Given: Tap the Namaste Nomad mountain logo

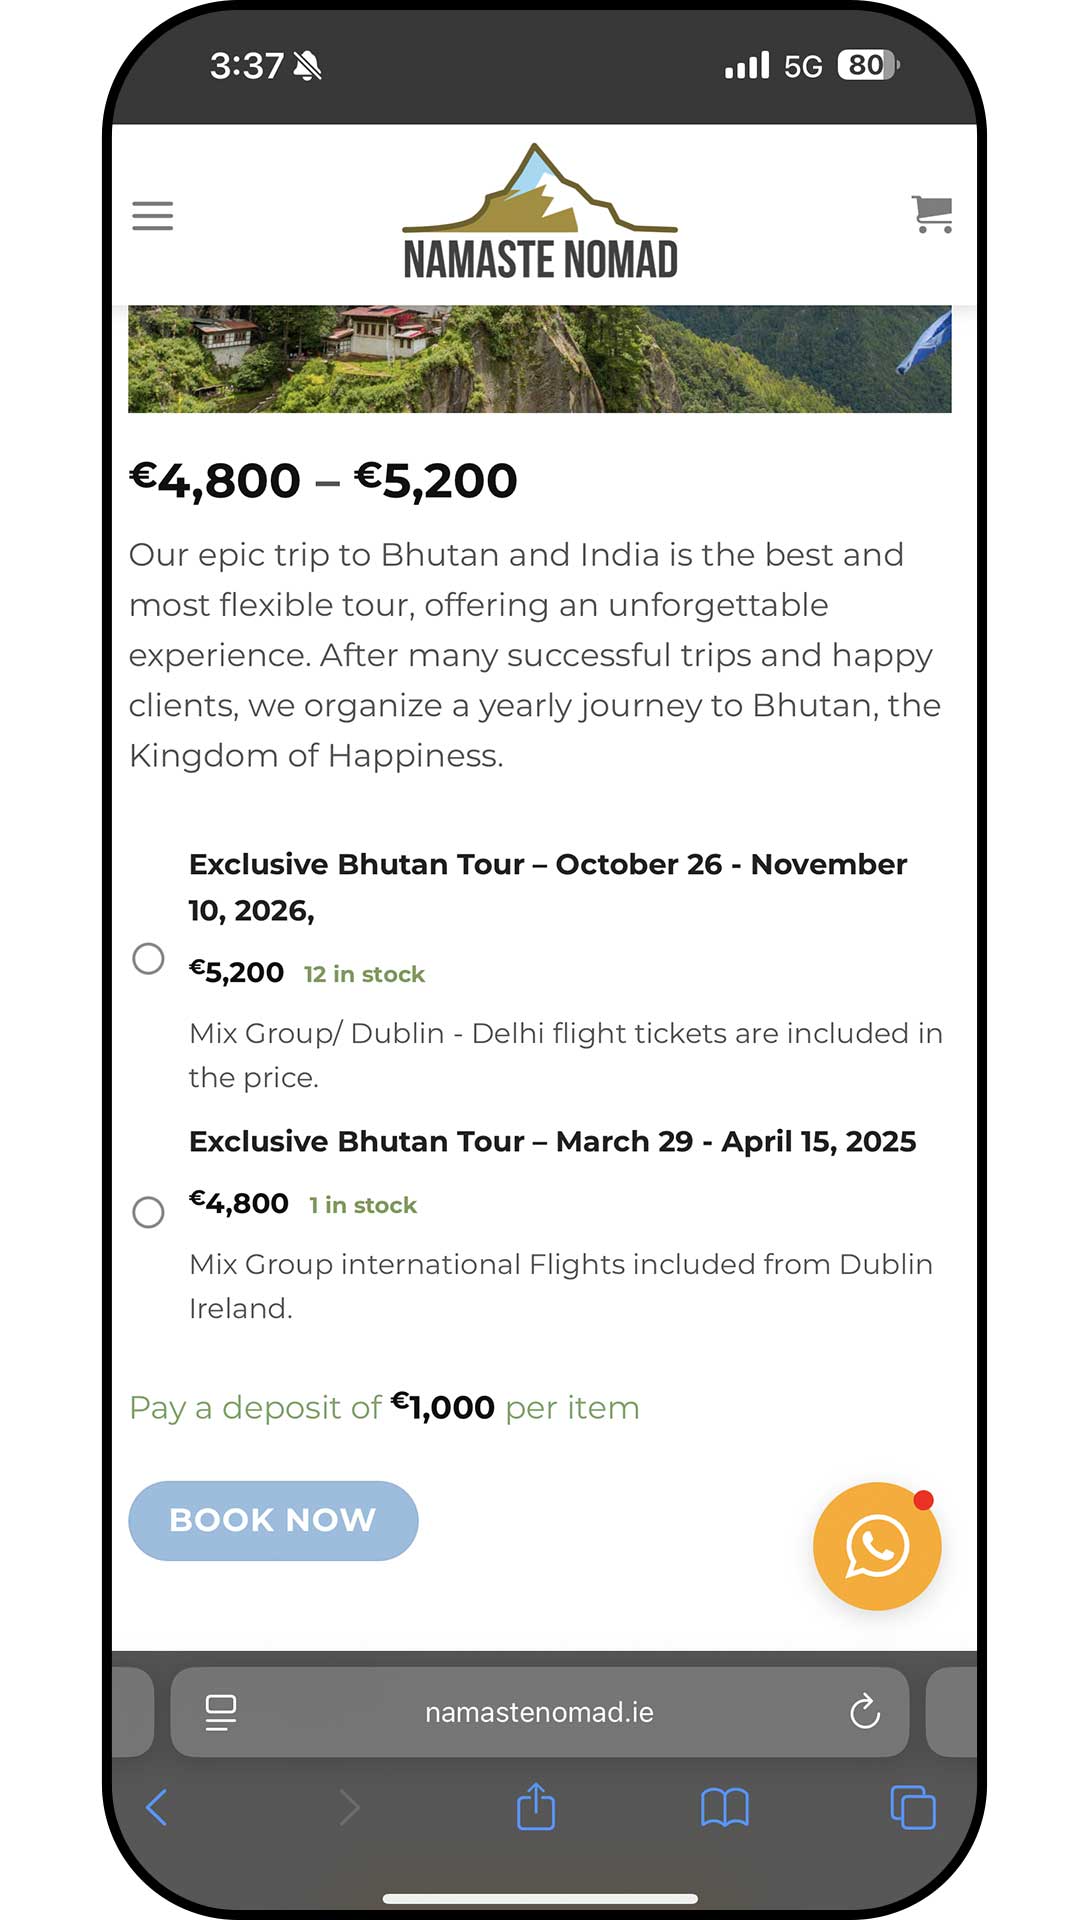Looking at the screenshot, I should click(x=540, y=212).
